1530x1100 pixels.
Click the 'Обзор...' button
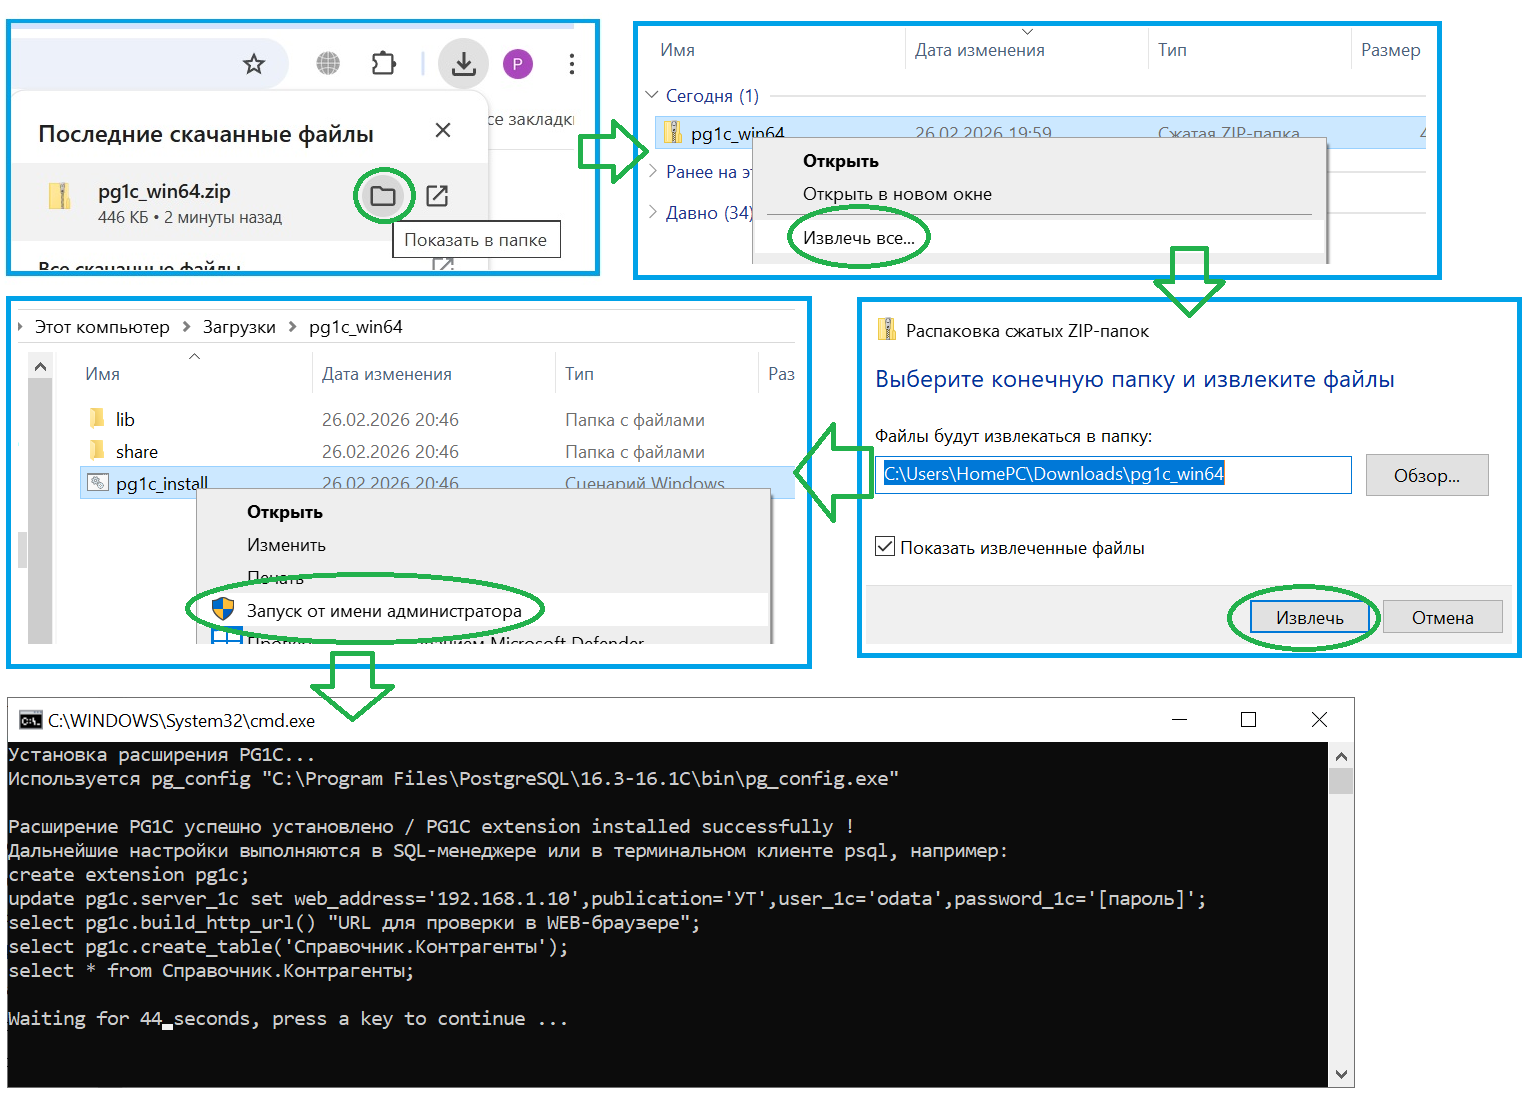[x=1427, y=475]
